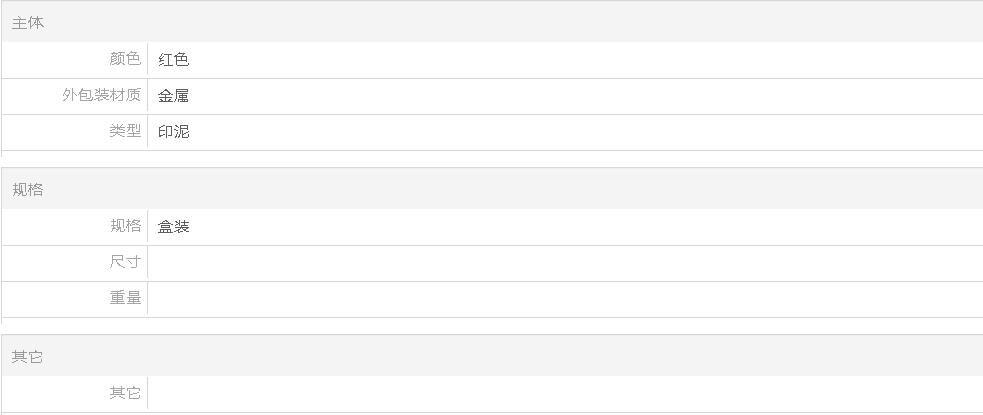Select the 尺寸 row label
This screenshot has width=983, height=415.
click(125, 262)
